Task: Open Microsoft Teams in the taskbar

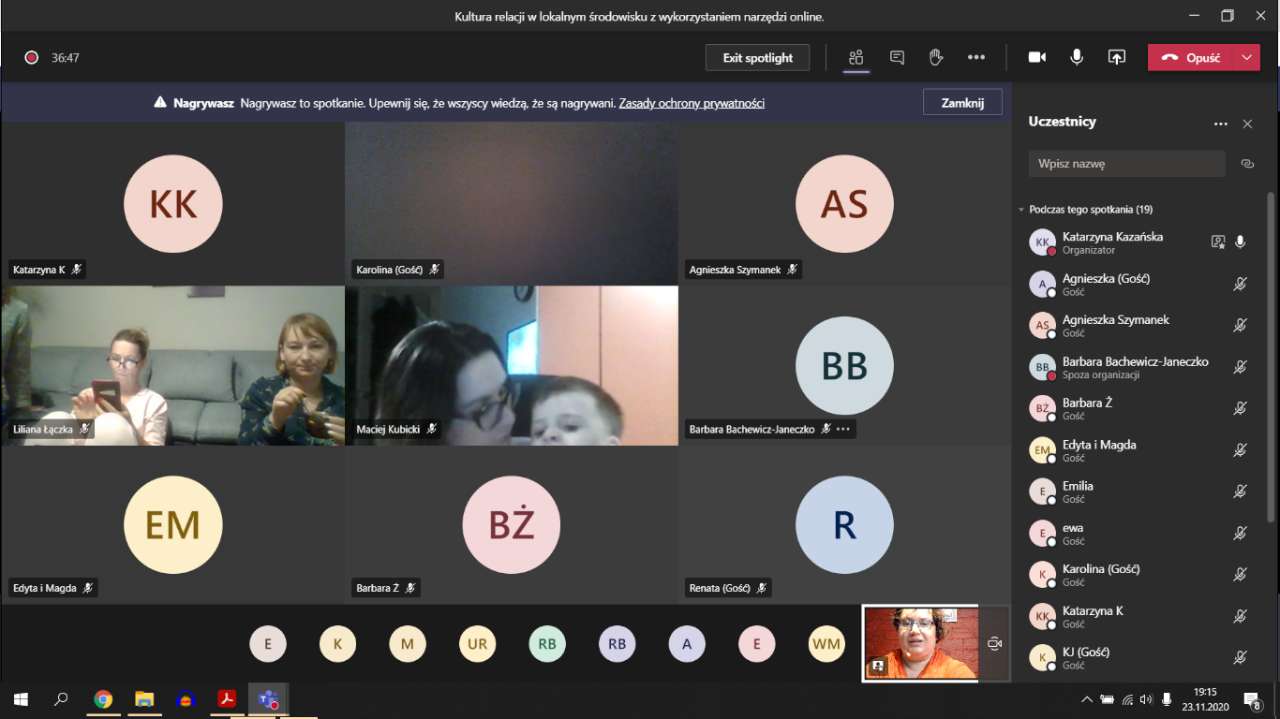Action: coord(268,699)
